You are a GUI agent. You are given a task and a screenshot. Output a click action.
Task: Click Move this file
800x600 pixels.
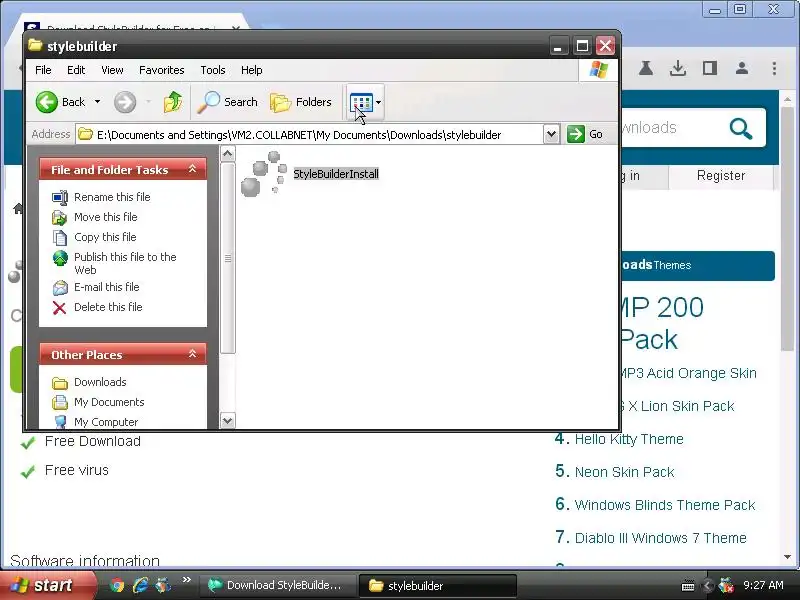106,217
